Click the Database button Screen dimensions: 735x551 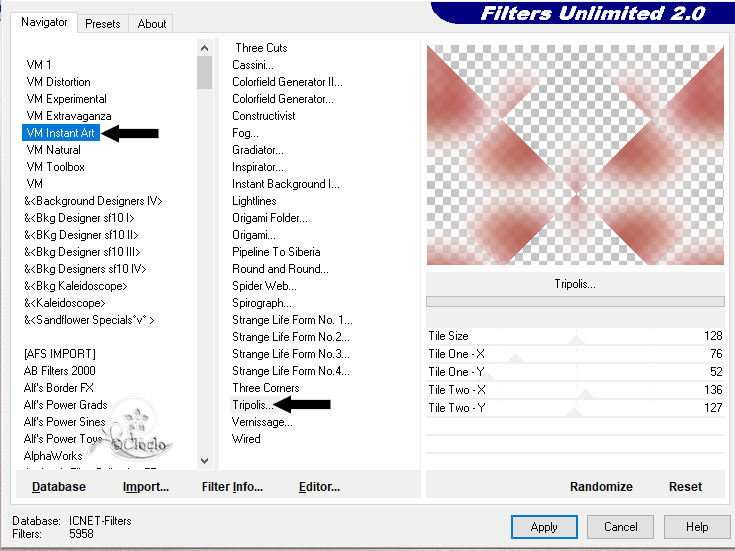point(59,487)
